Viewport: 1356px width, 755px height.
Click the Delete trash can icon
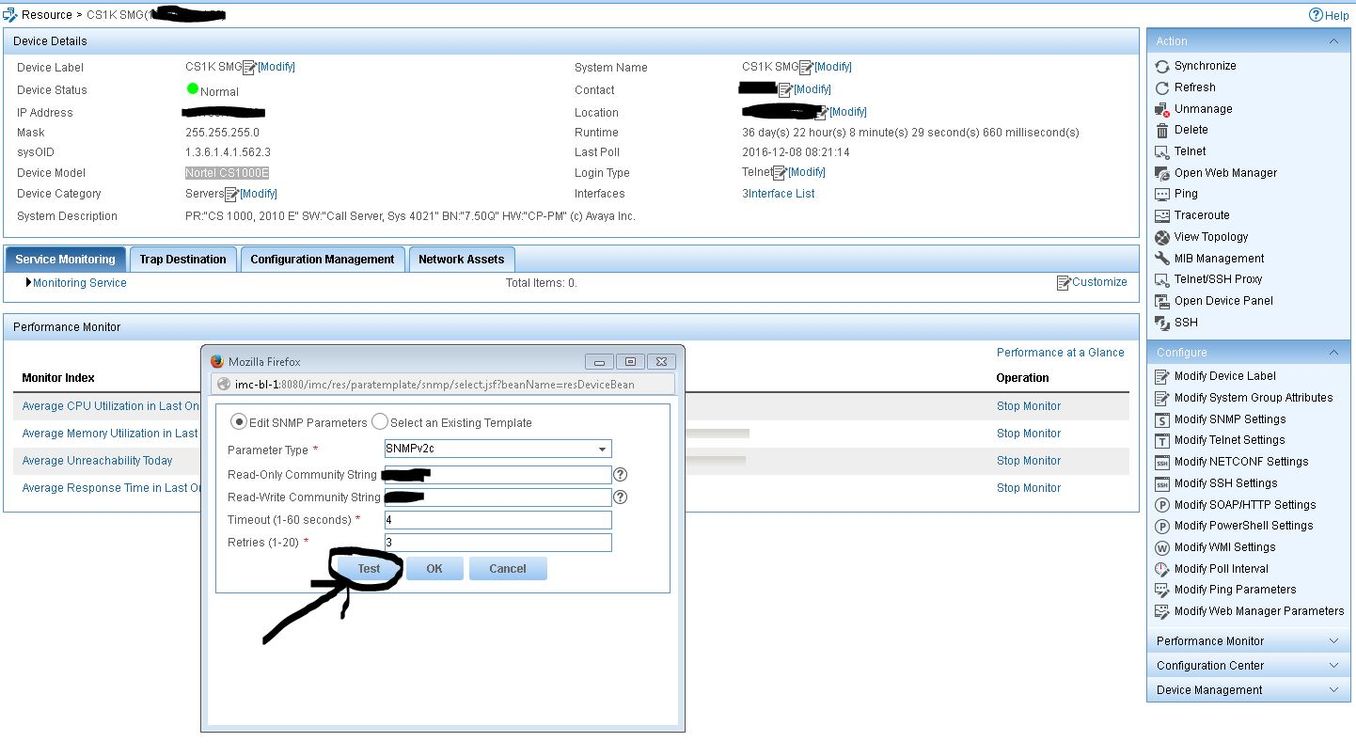coord(1162,130)
